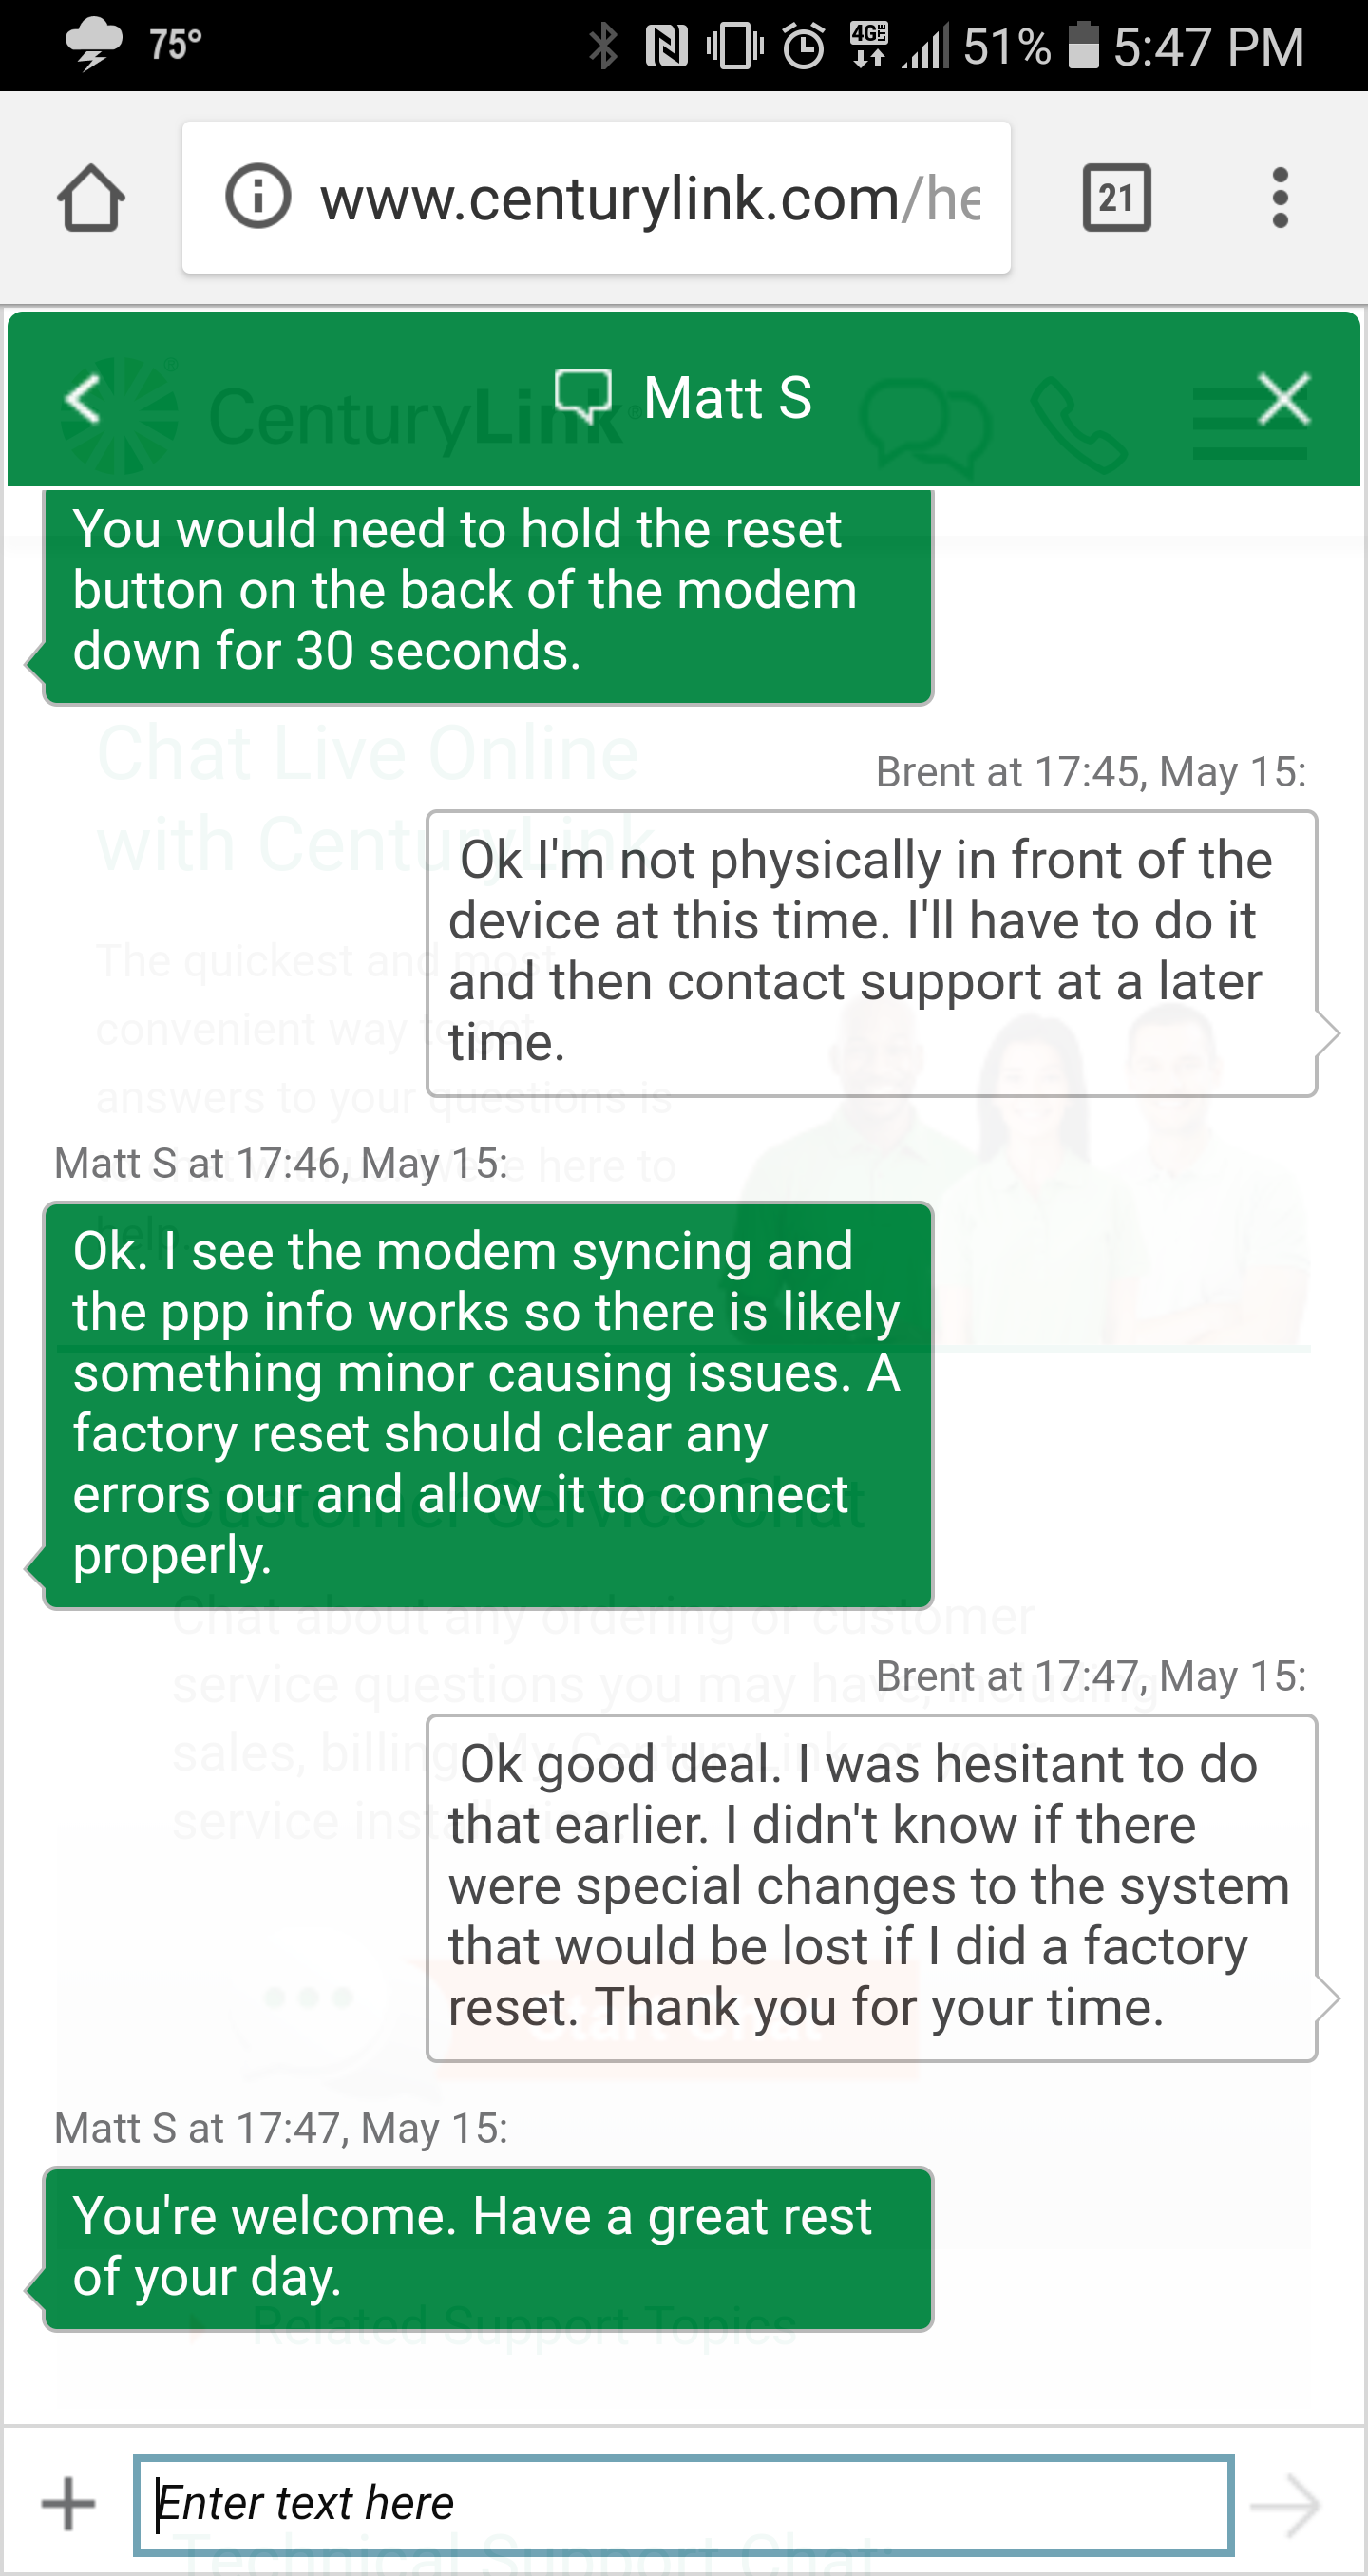Tap the battery indicator at 51%
1368x2576 pixels.
point(1083,46)
